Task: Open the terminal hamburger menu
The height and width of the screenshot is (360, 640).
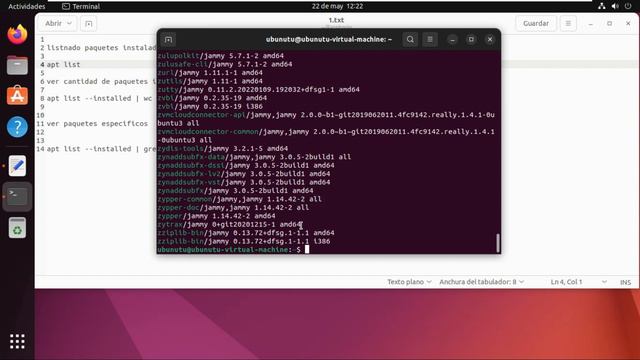Action: click(430, 40)
